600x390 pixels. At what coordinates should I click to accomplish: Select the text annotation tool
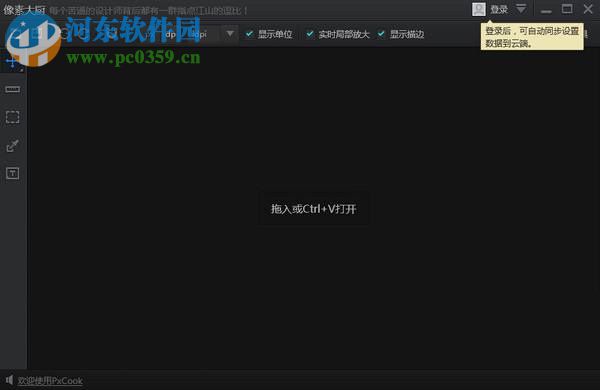pos(13,173)
